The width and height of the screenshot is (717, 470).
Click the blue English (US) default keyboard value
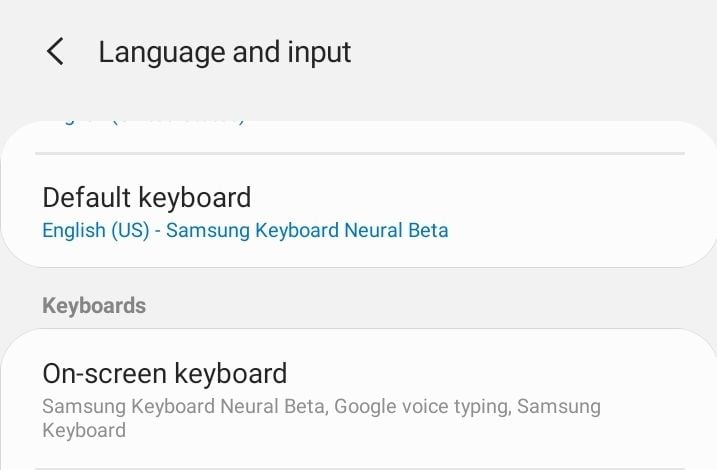pos(96,230)
